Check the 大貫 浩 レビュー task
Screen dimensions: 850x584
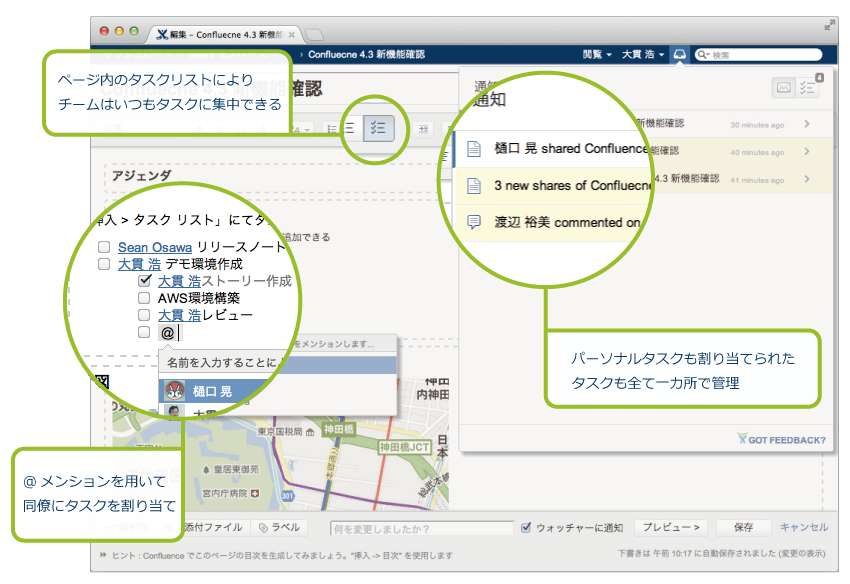(x=144, y=315)
